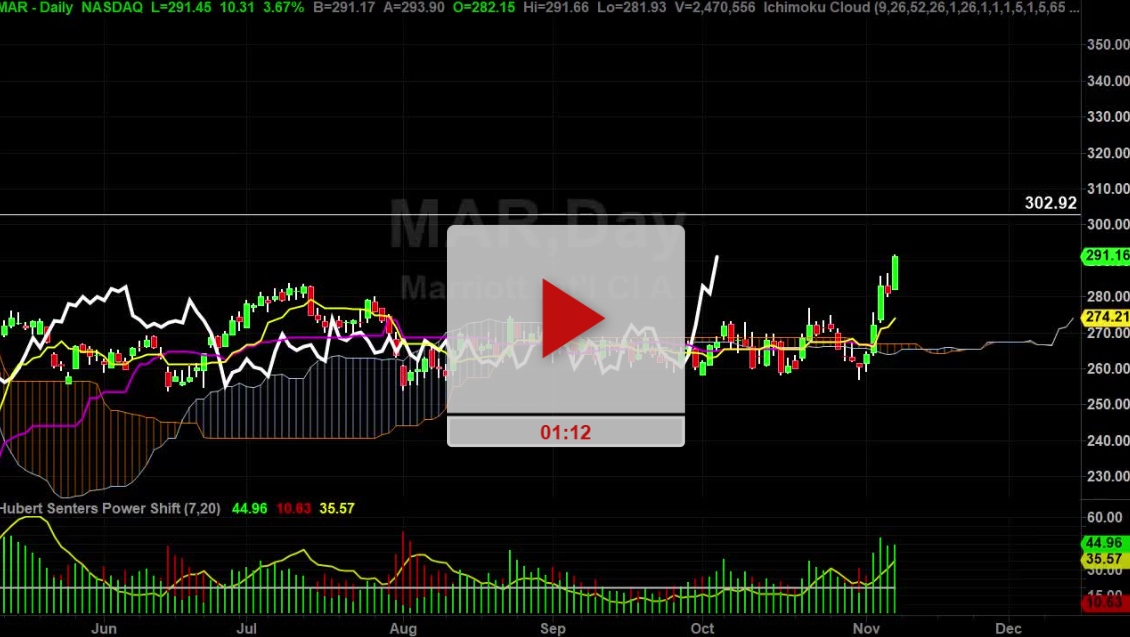Click the red 10.63 Power Shift axis tag

click(x=1105, y=600)
